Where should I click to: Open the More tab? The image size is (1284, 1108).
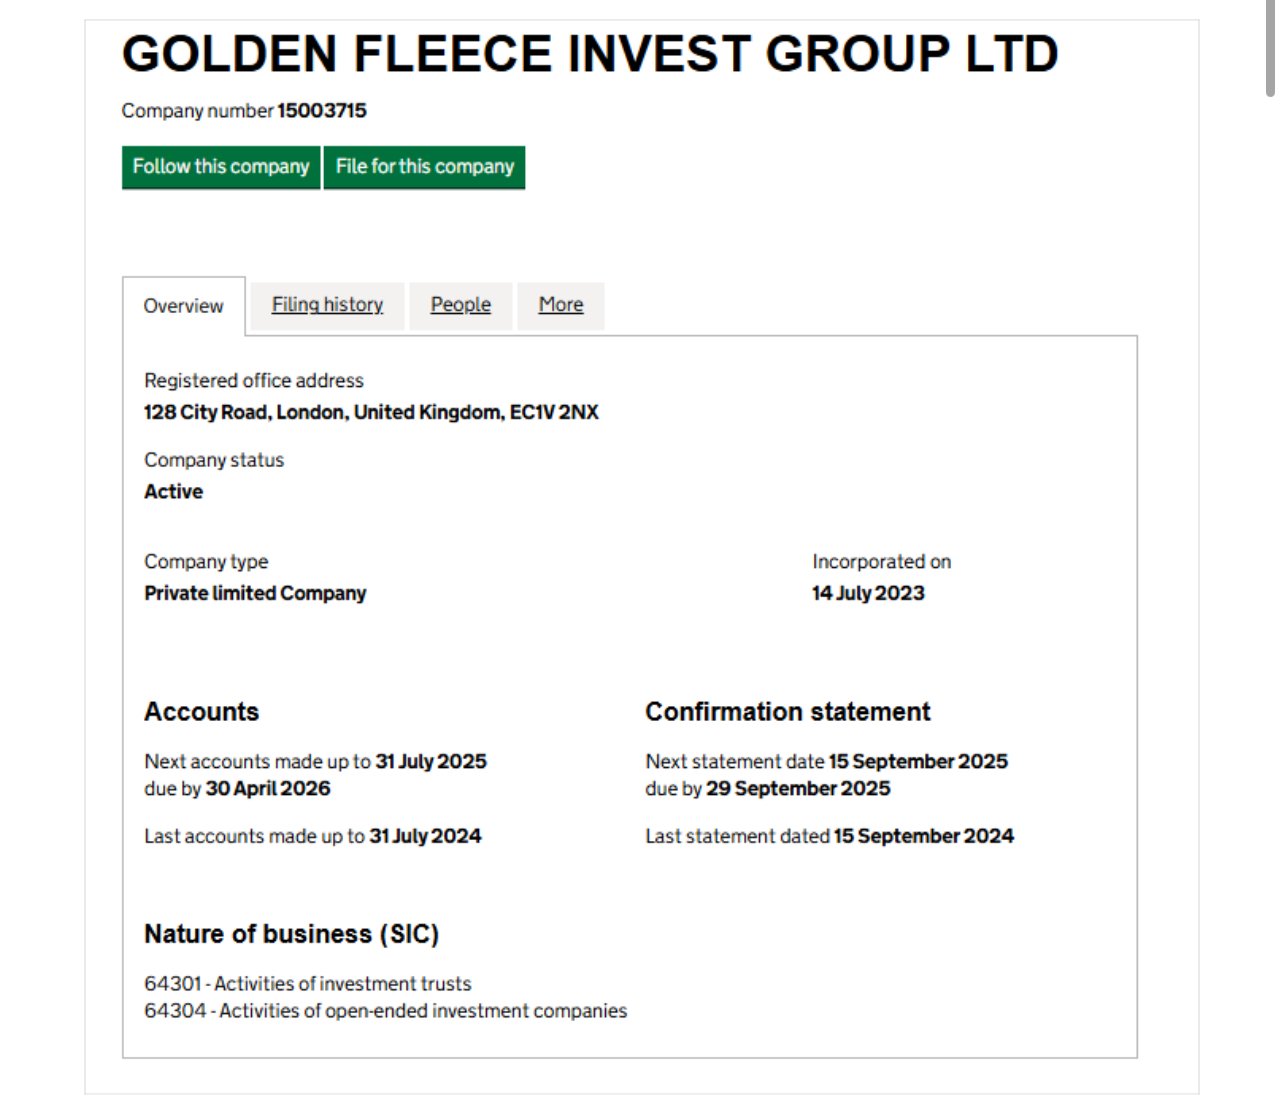click(x=560, y=305)
